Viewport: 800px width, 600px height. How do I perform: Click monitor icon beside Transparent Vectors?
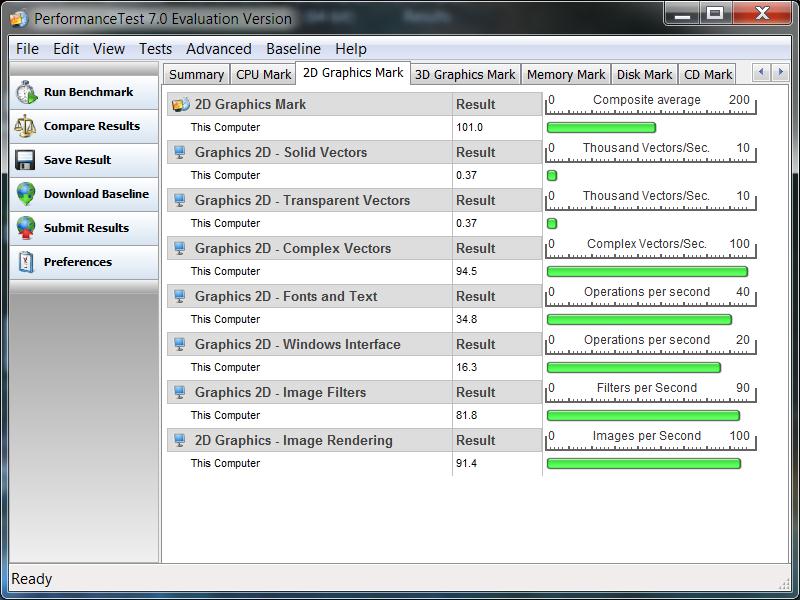click(180, 200)
